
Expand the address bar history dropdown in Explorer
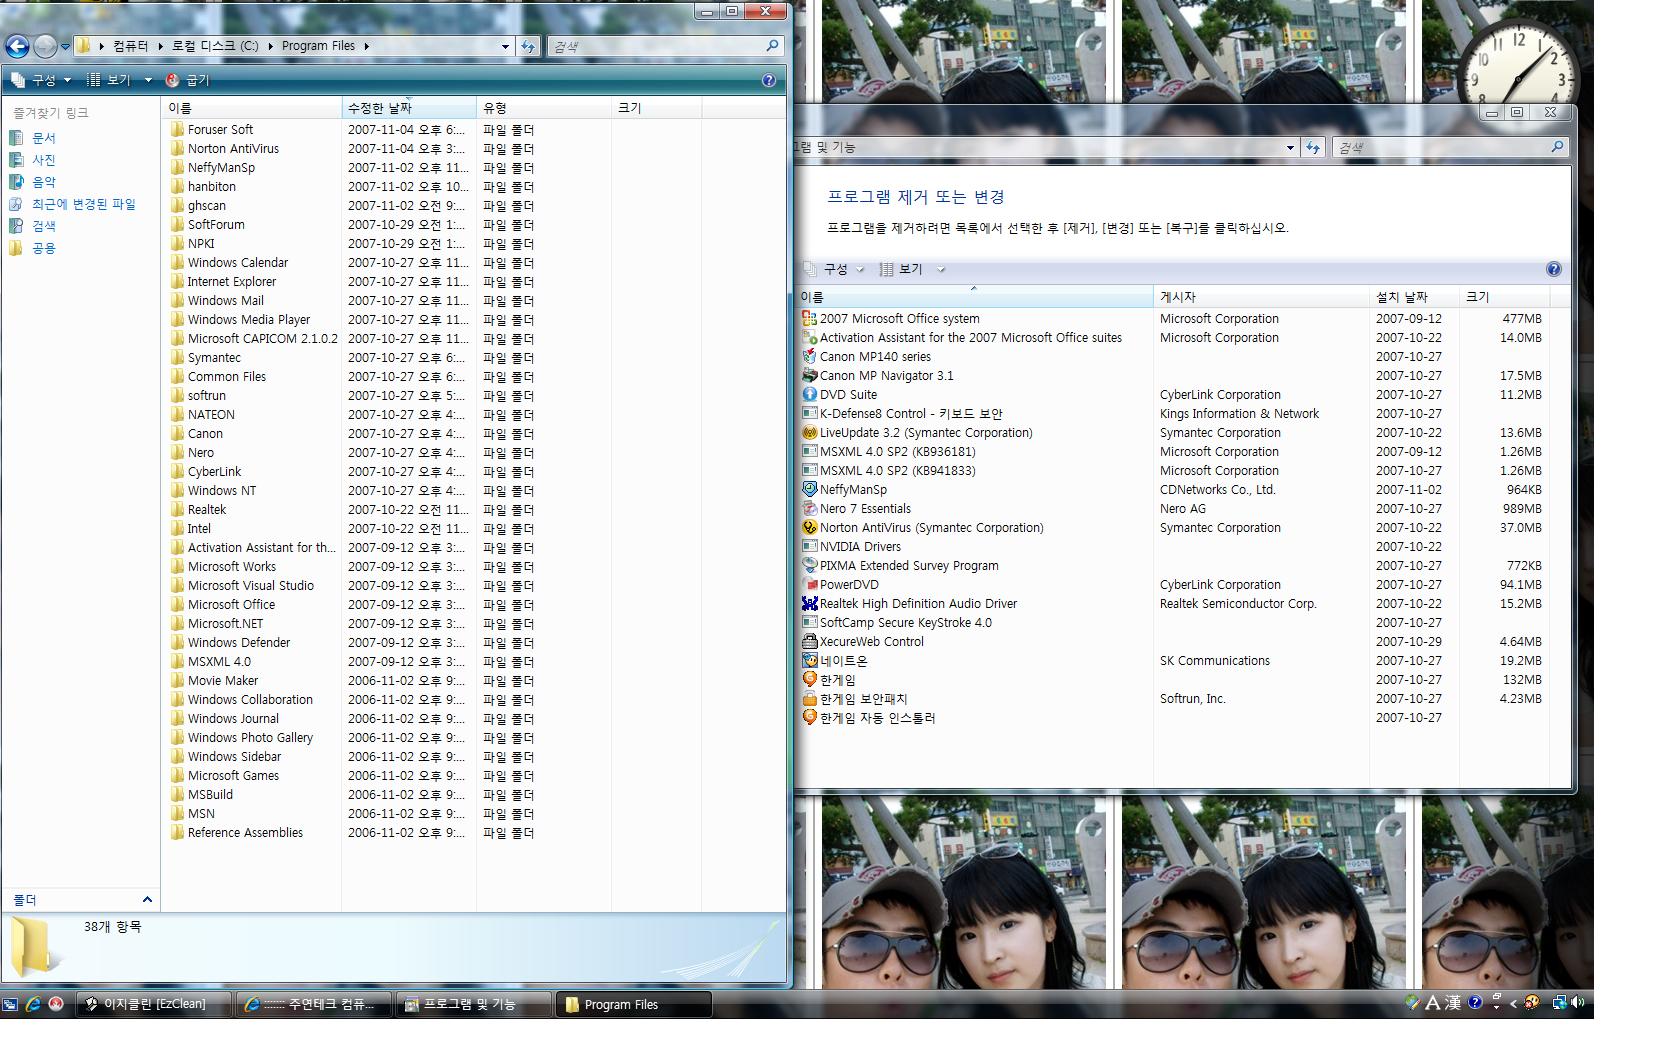505,46
